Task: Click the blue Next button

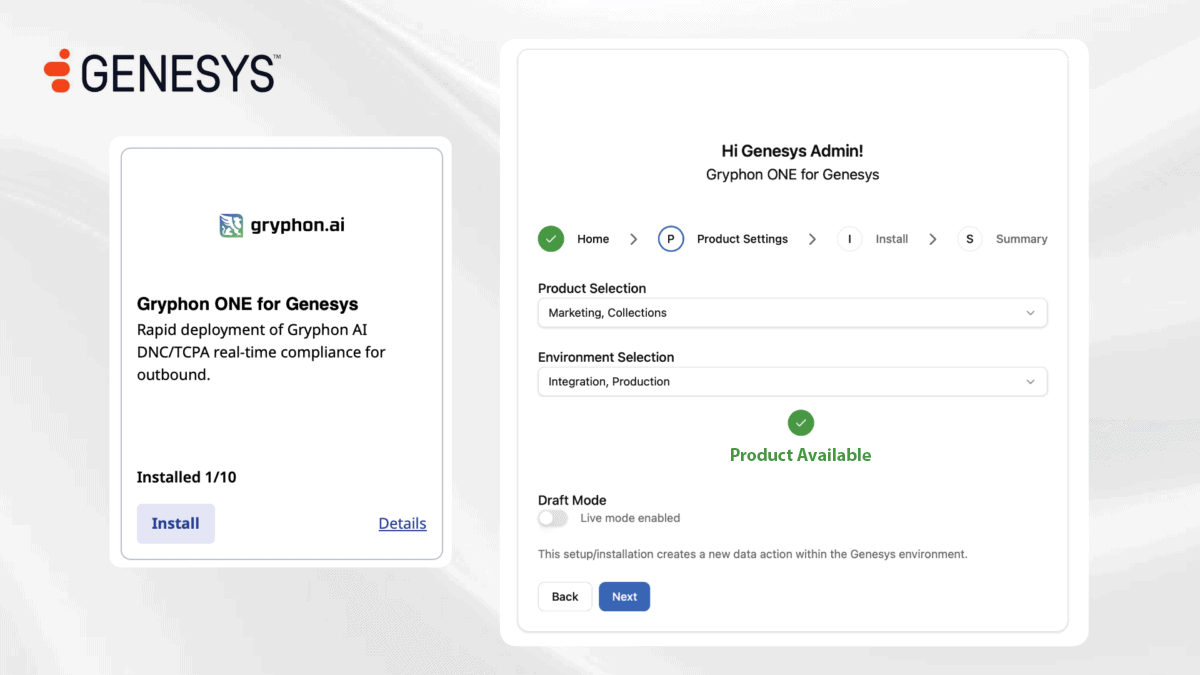Action: (x=624, y=597)
